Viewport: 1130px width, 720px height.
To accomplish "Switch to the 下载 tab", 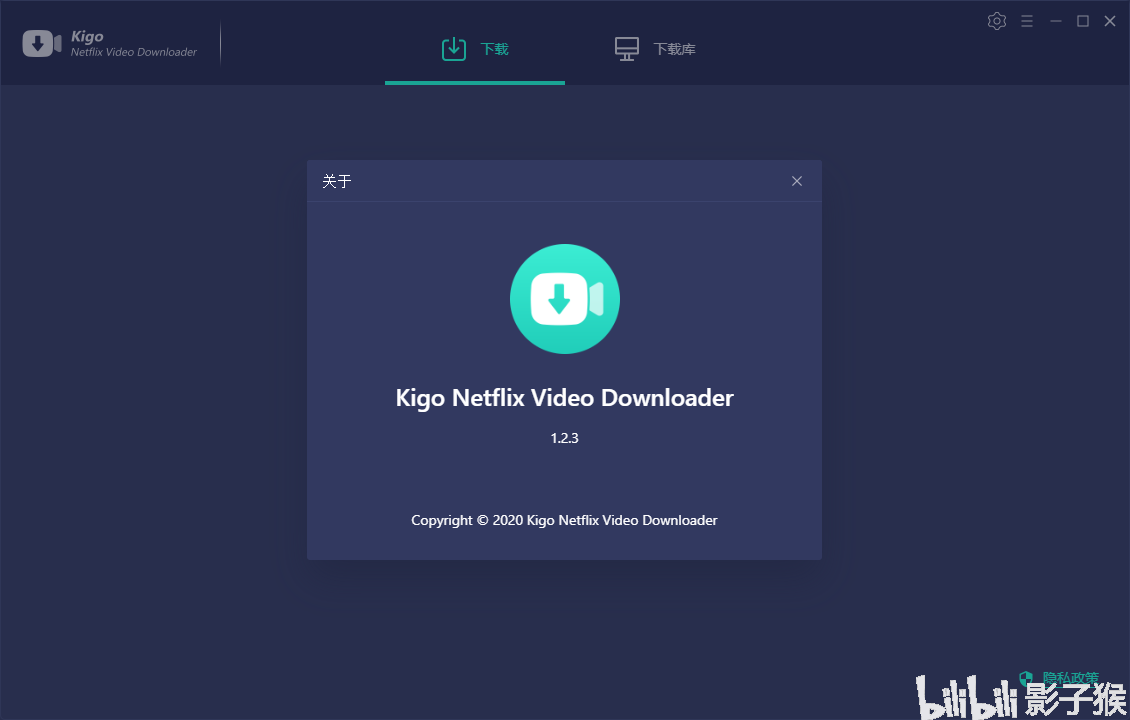I will (475, 49).
